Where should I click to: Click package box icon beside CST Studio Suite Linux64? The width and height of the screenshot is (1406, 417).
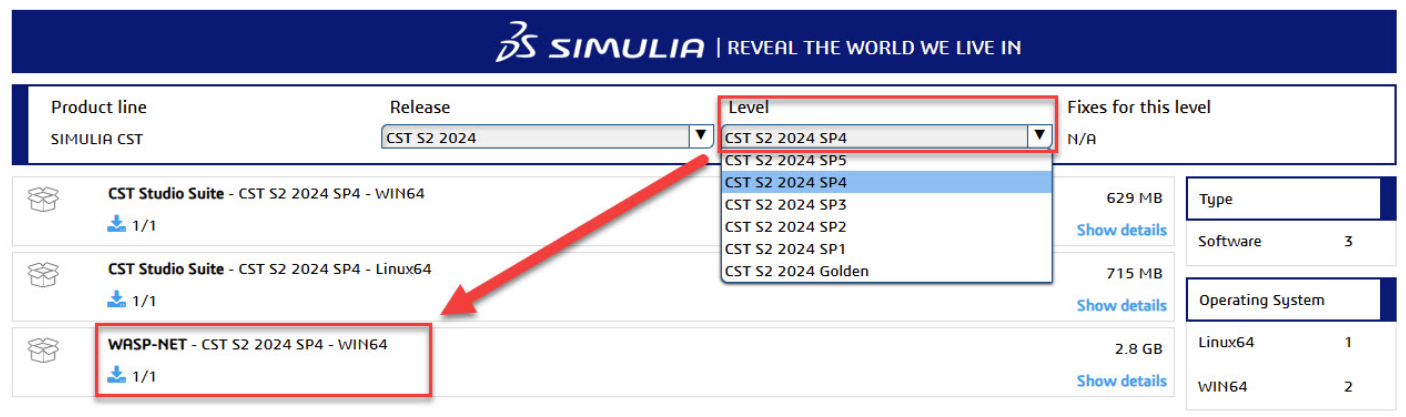43,276
